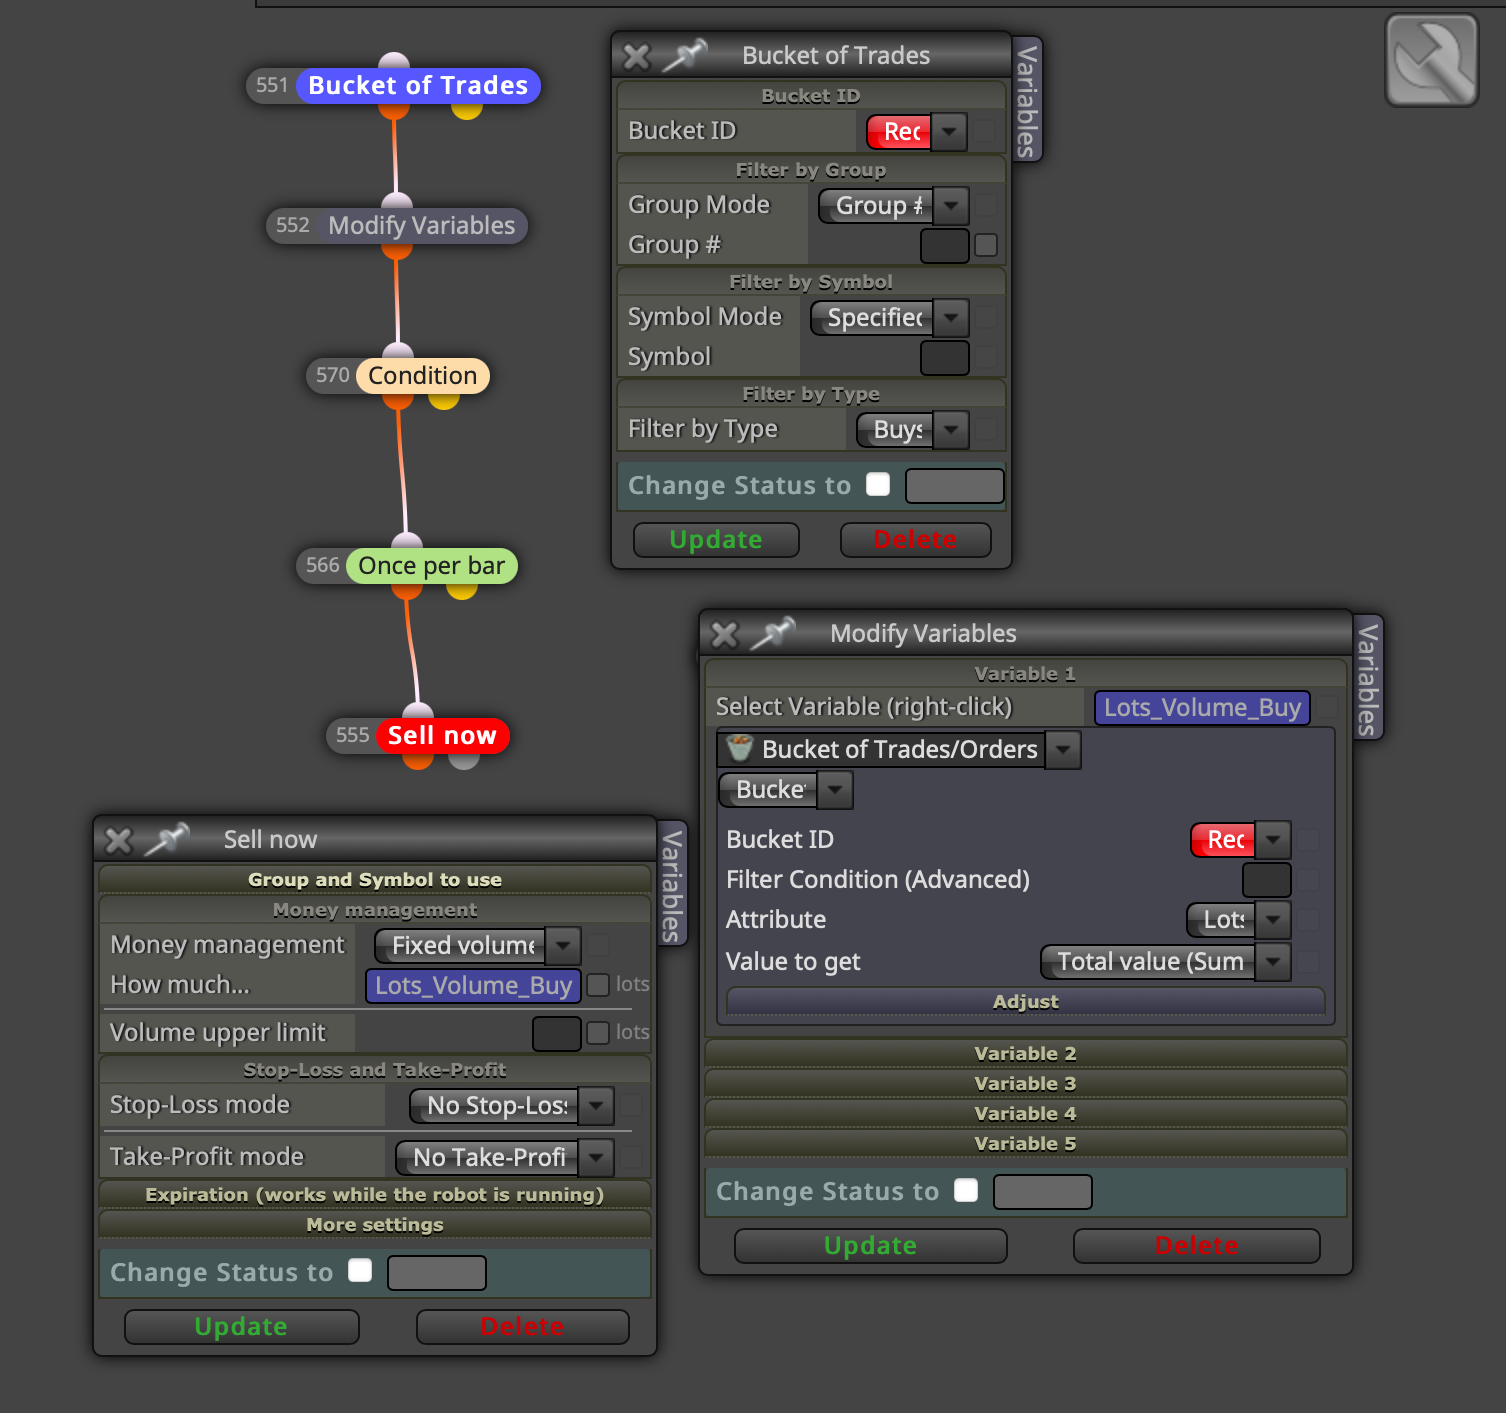Expand the Variable 3 section
The height and width of the screenshot is (1413, 1506).
coord(1026,1084)
